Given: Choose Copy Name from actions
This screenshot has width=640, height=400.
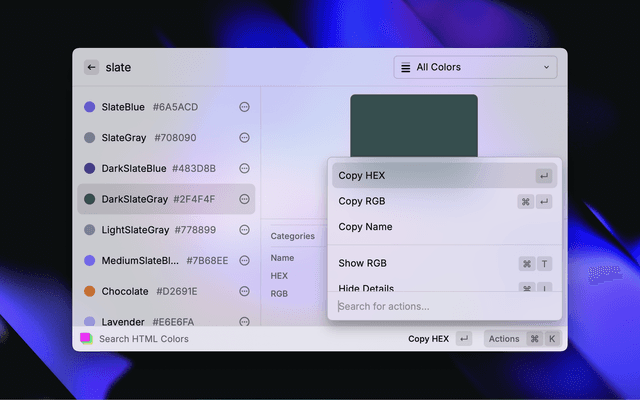Looking at the screenshot, I should pyautogui.click(x=365, y=227).
